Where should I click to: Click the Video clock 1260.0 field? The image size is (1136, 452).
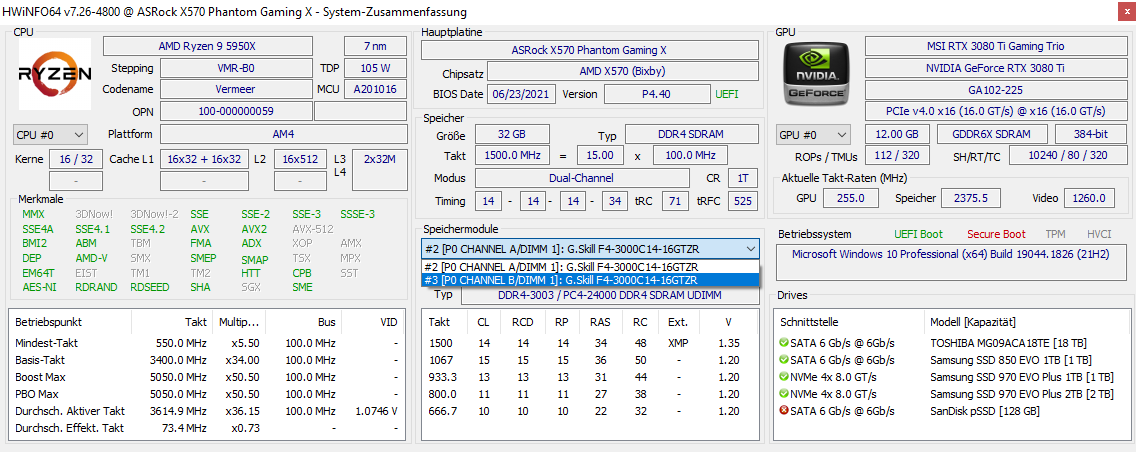tap(1090, 198)
